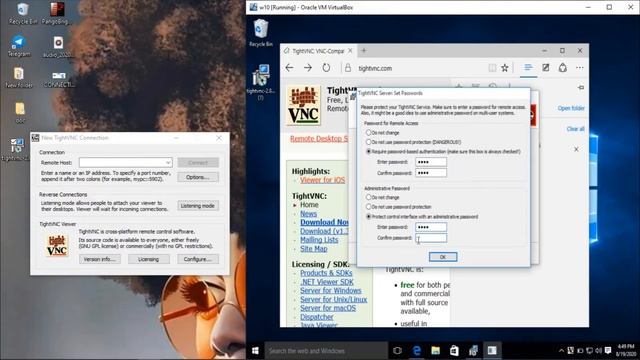
Task: Add tightvnc.com to favorites
Action: pos(505,68)
